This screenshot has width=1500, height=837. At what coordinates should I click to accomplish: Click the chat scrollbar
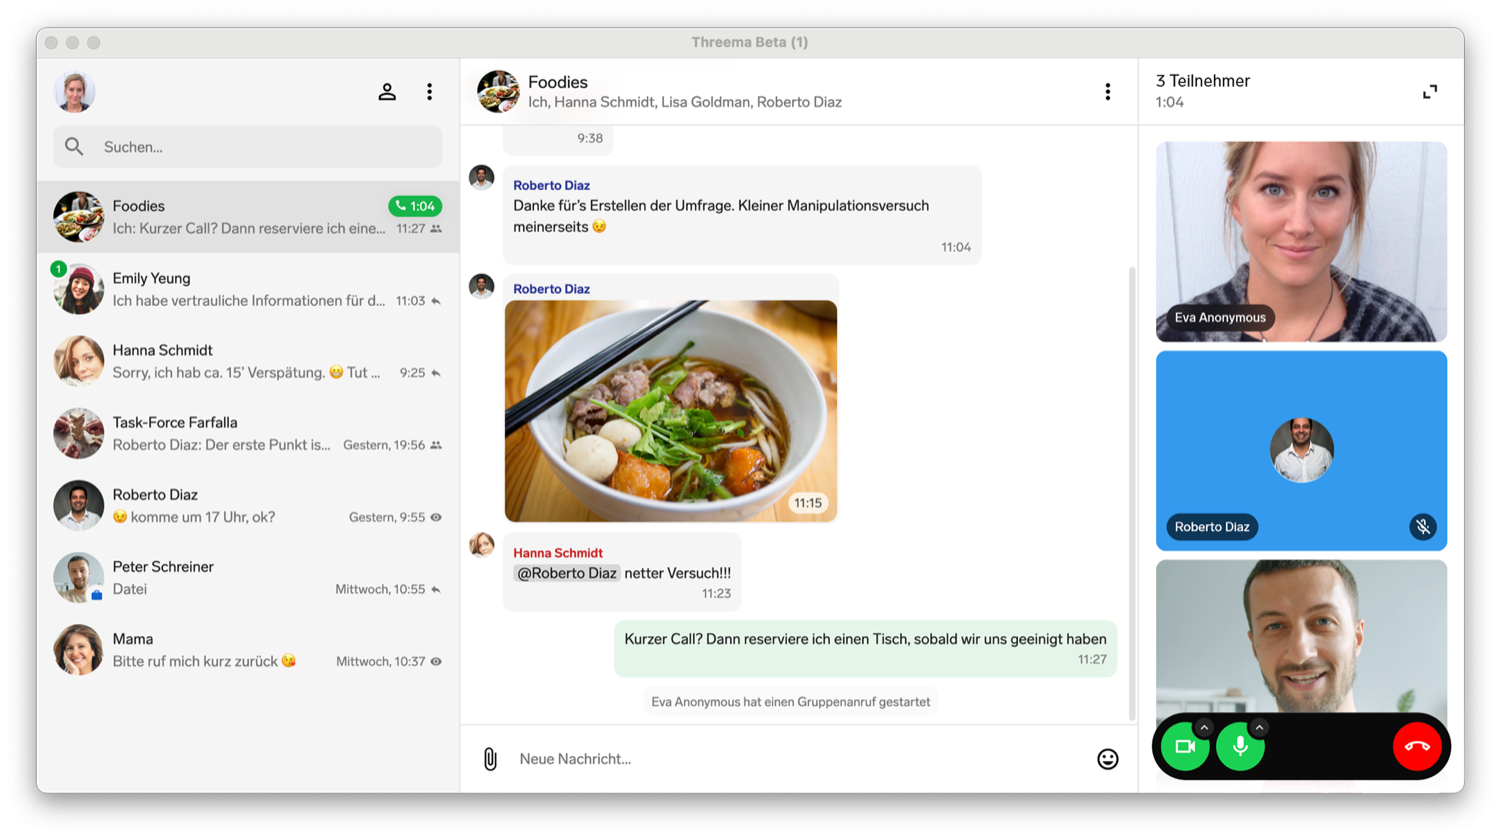tap(1132, 493)
